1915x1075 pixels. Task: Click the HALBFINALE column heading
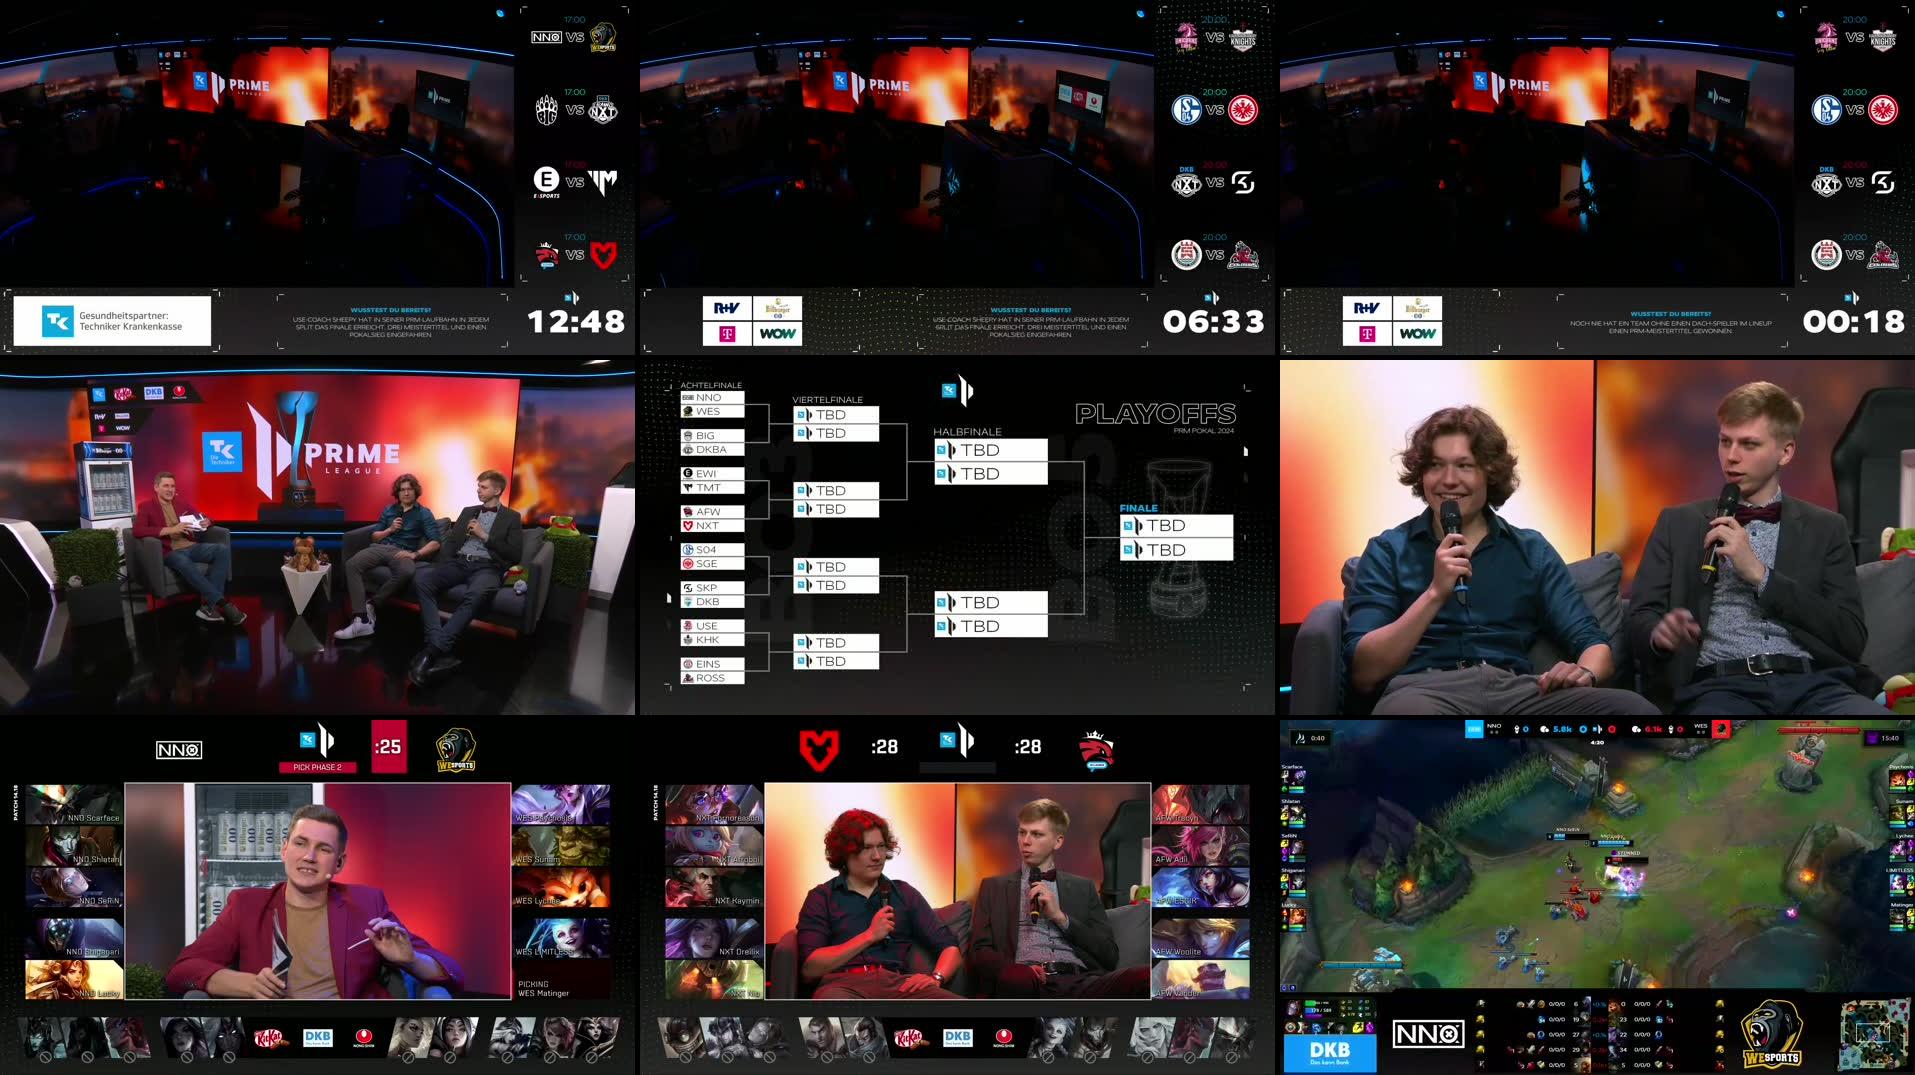tap(967, 432)
